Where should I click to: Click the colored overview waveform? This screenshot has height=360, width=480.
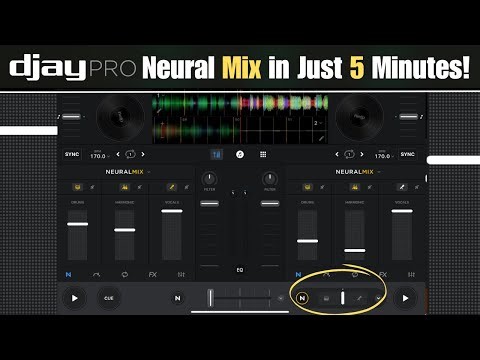[x=240, y=103]
